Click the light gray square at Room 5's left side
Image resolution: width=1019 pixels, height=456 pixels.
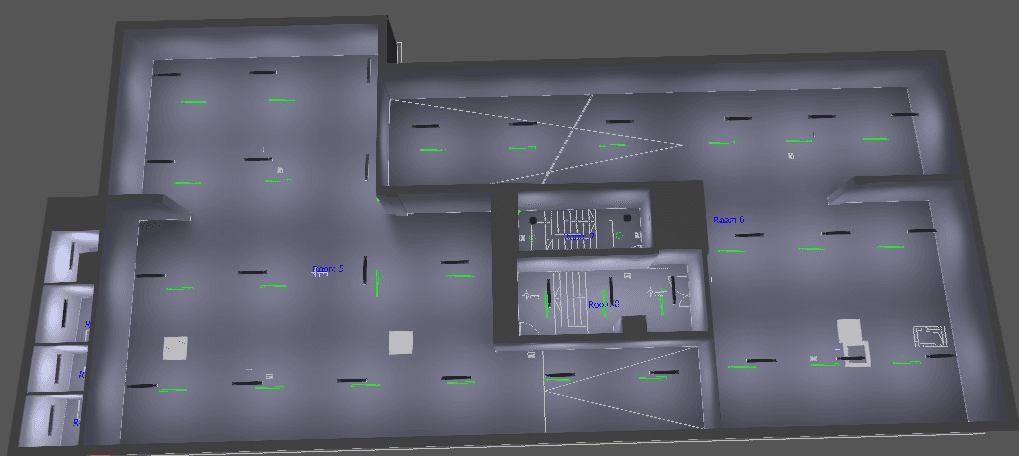coord(175,347)
